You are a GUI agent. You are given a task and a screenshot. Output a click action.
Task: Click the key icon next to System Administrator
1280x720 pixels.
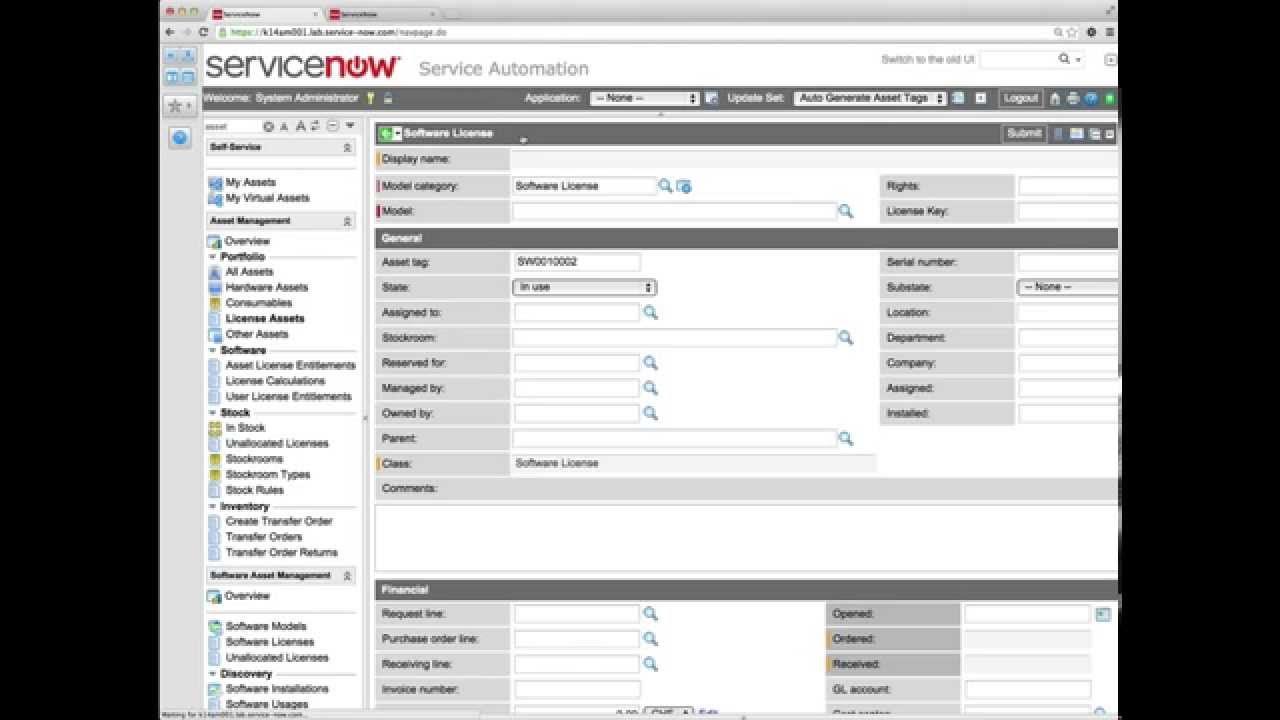pos(370,98)
